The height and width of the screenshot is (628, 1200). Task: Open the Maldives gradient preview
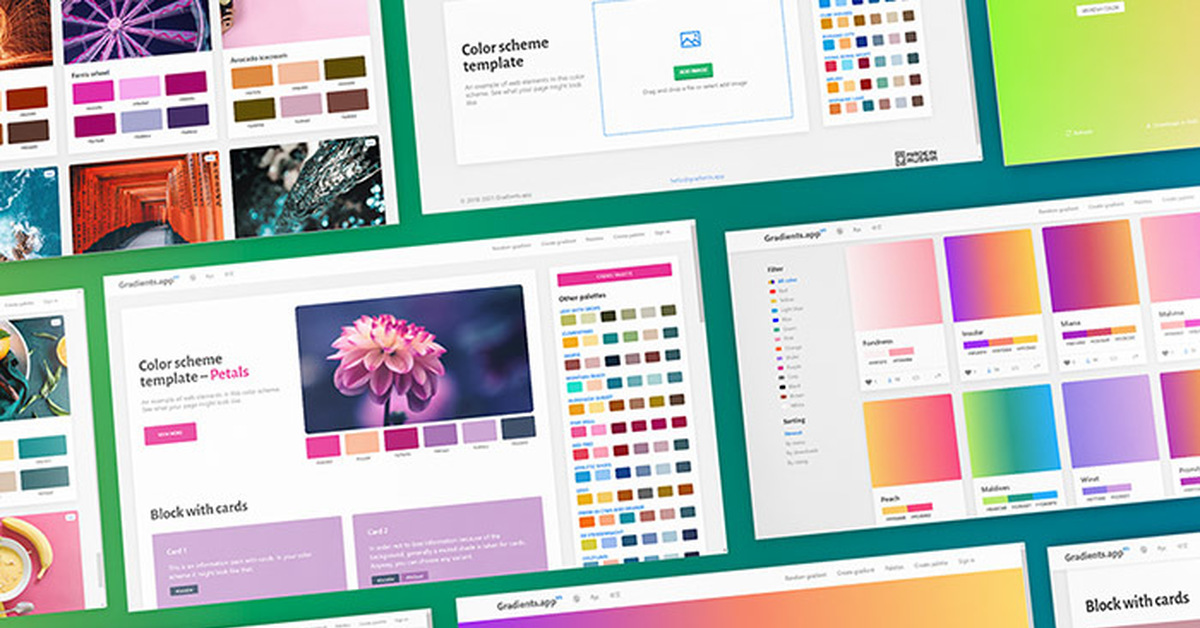(x=1011, y=430)
